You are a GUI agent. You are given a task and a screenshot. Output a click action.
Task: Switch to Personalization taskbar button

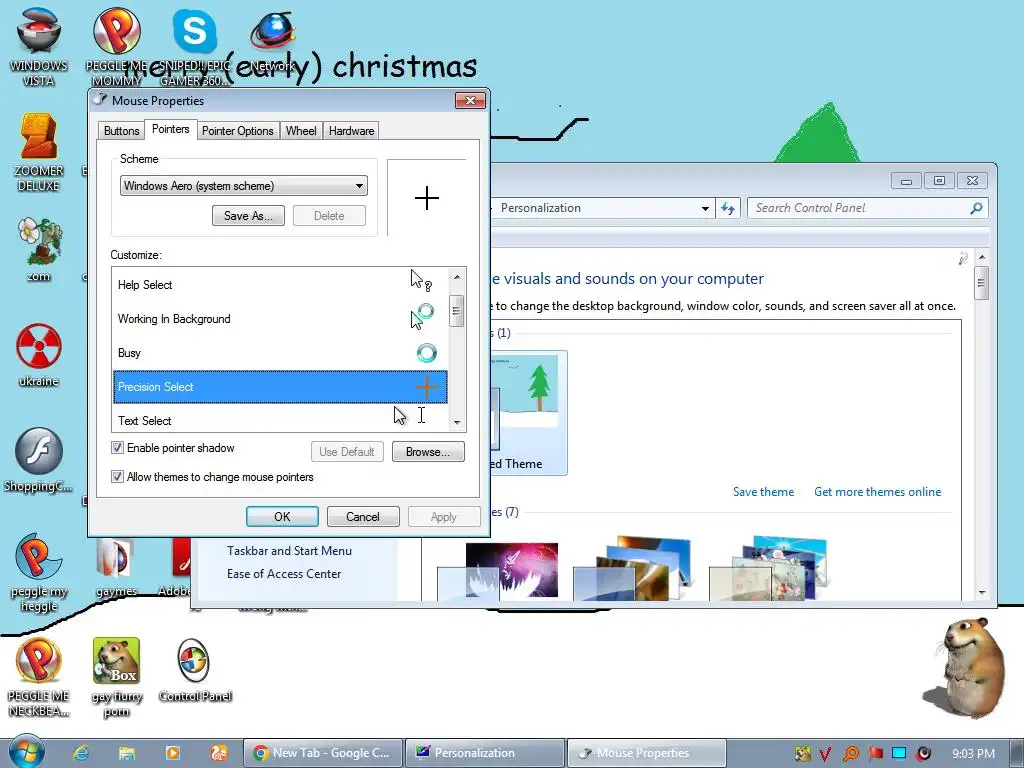pyautogui.click(x=485, y=753)
